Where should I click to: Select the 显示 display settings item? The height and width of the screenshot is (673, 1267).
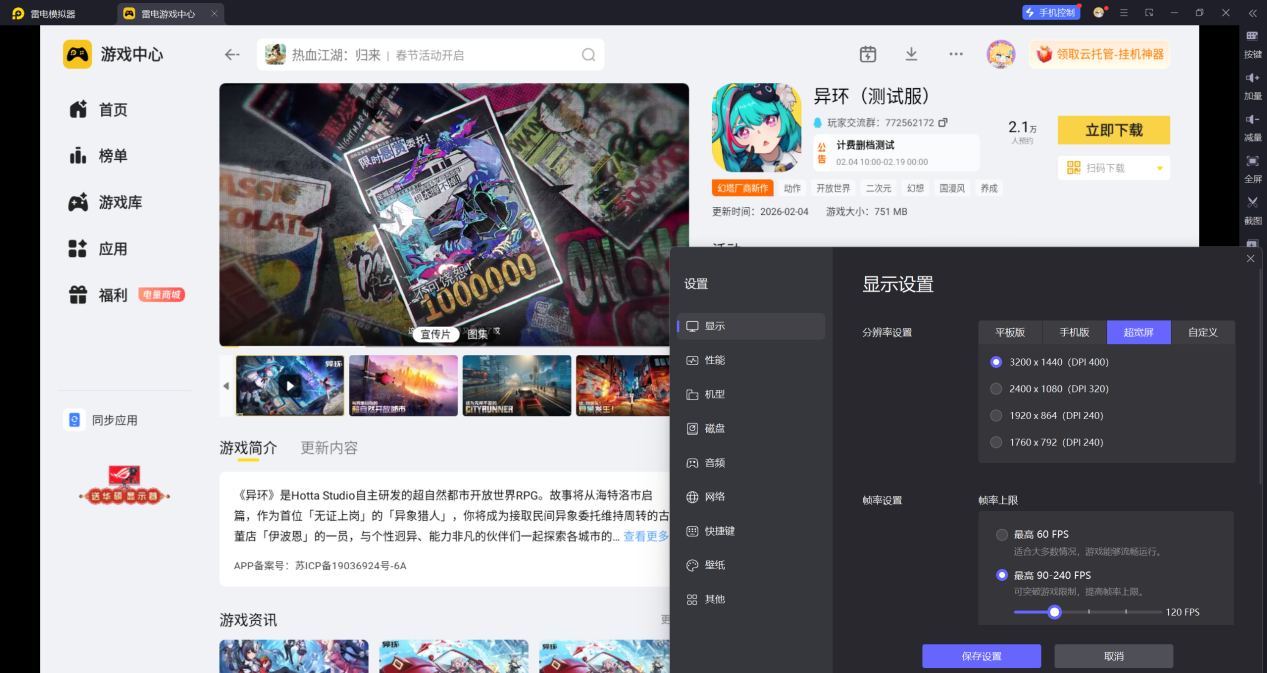[751, 326]
